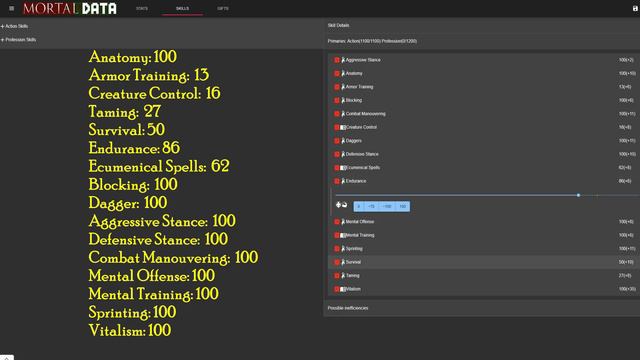The height and width of the screenshot is (360, 640).
Task: Open the Skill Details panel header
Action: [x=482, y=25]
